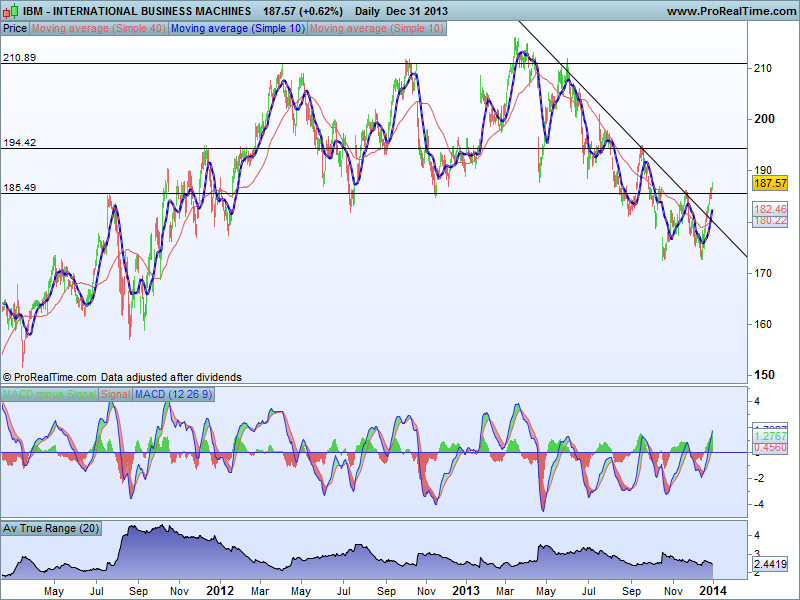Open the Moving average (Simple 40) legend label
The width and height of the screenshot is (800, 600).
pyautogui.click(x=99, y=29)
